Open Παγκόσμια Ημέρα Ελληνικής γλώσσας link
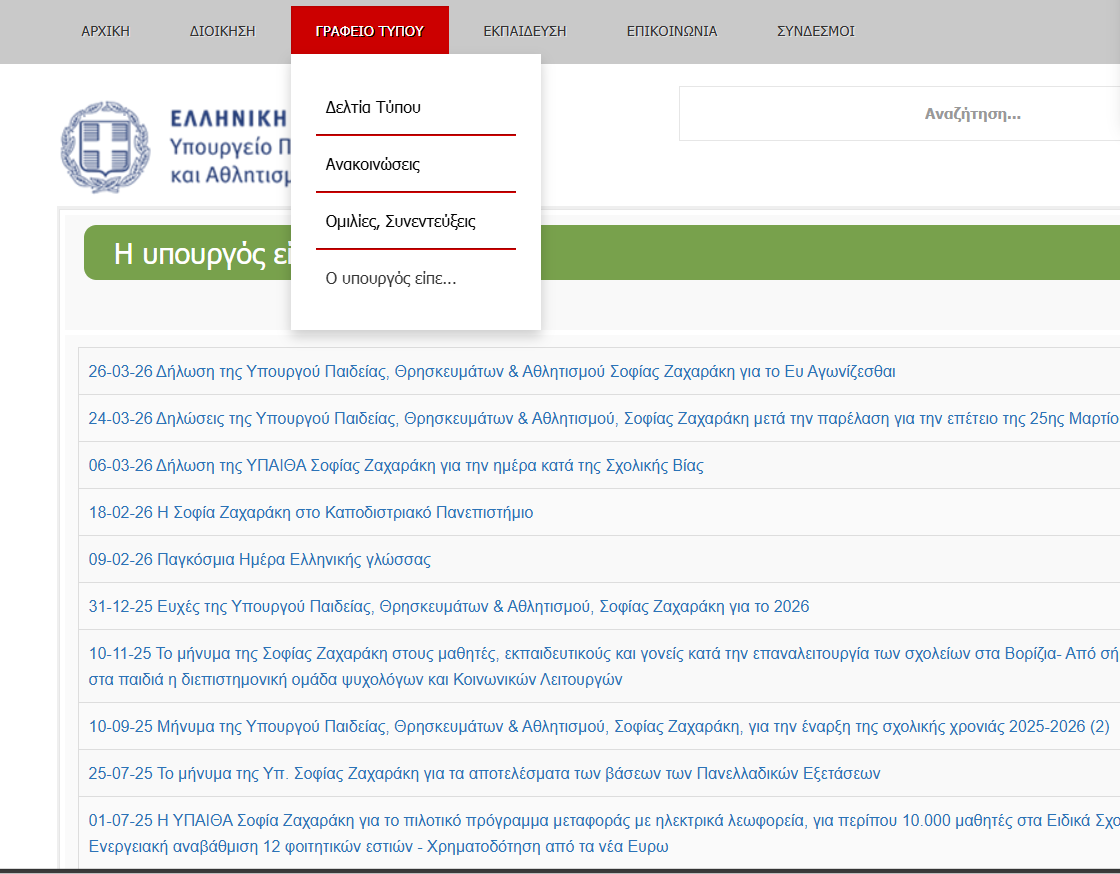This screenshot has height=874, width=1120. (x=259, y=560)
